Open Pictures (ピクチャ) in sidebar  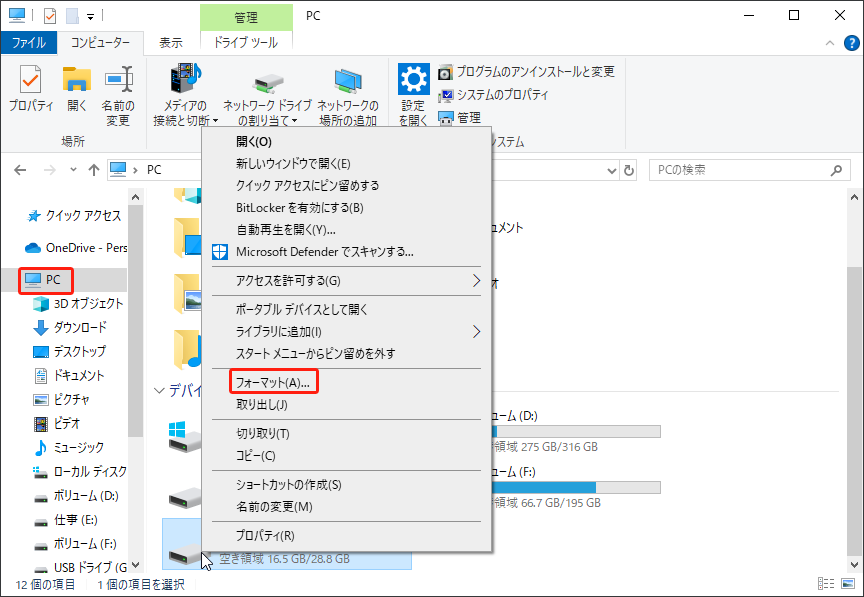click(62, 399)
